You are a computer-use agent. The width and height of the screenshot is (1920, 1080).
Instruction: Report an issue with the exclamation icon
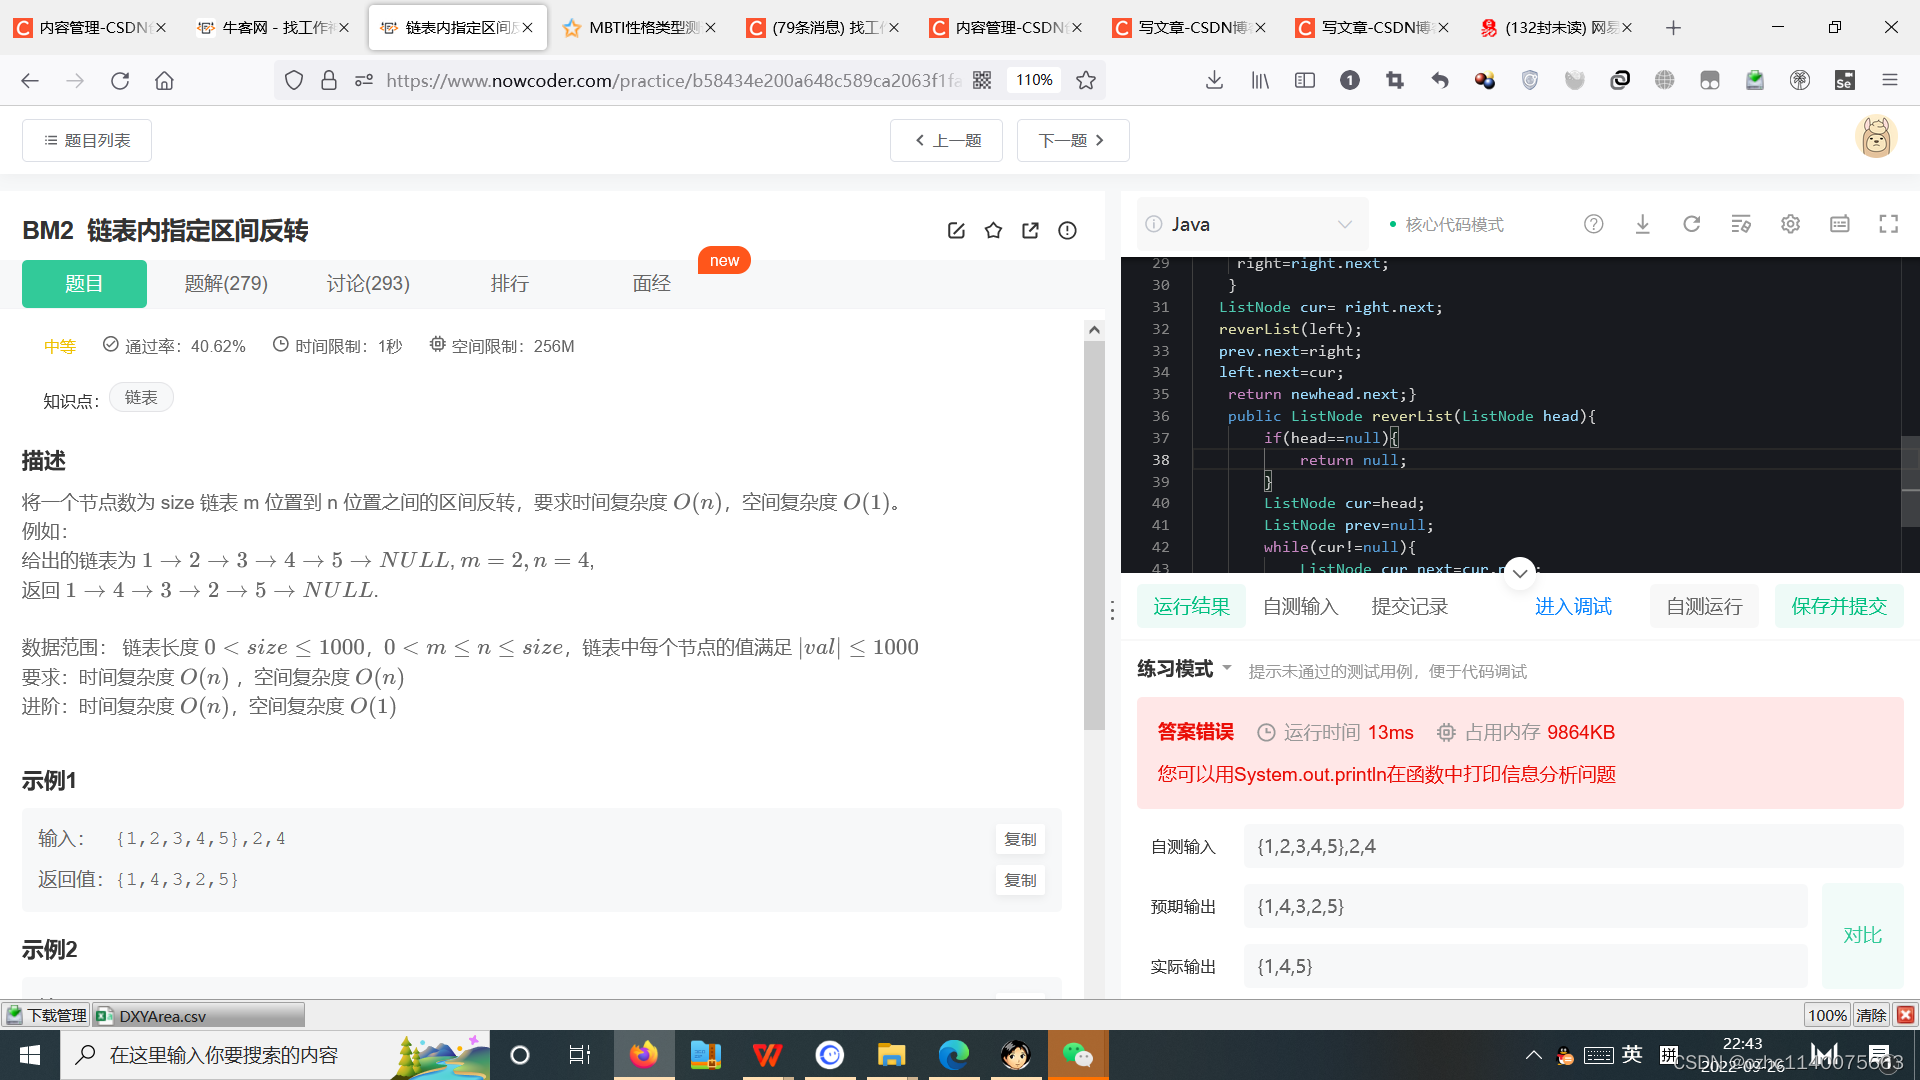click(1067, 230)
